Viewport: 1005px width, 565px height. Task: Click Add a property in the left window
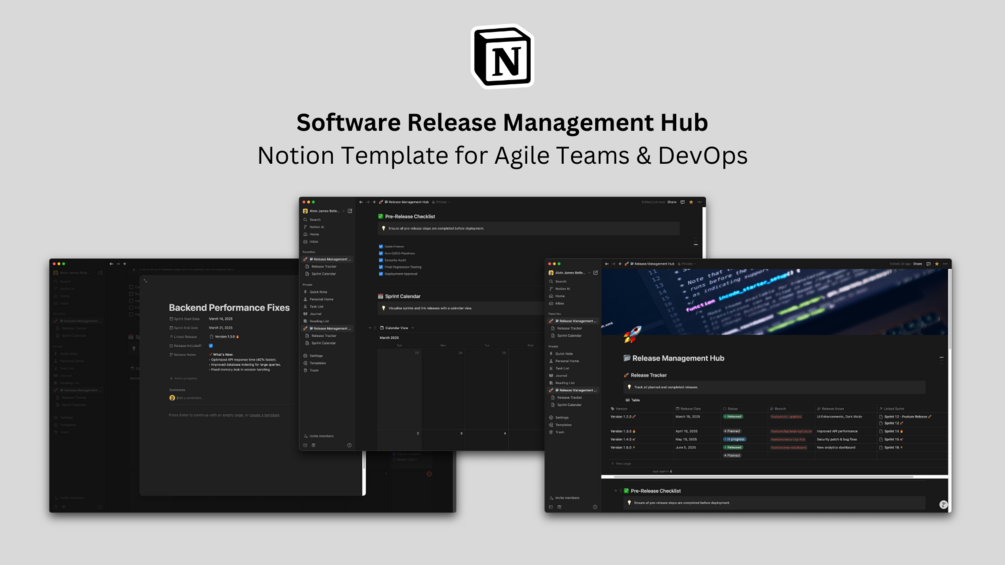[183, 379]
